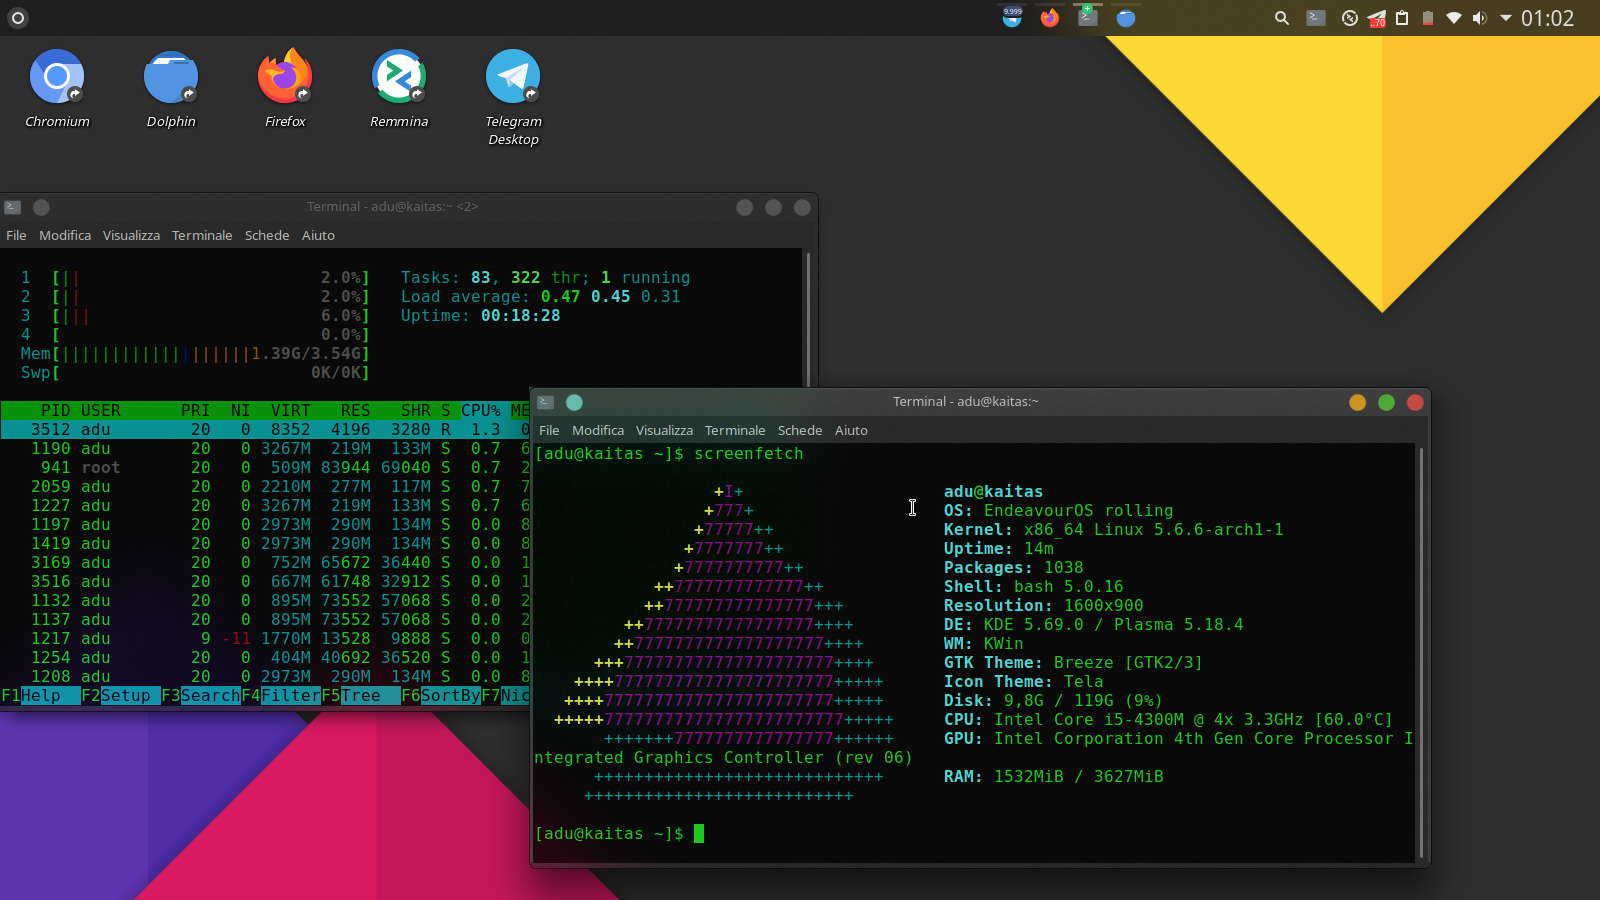Click the VIRT column header in htop
Image resolution: width=1600 pixels, height=900 pixels.
pyautogui.click(x=290, y=410)
